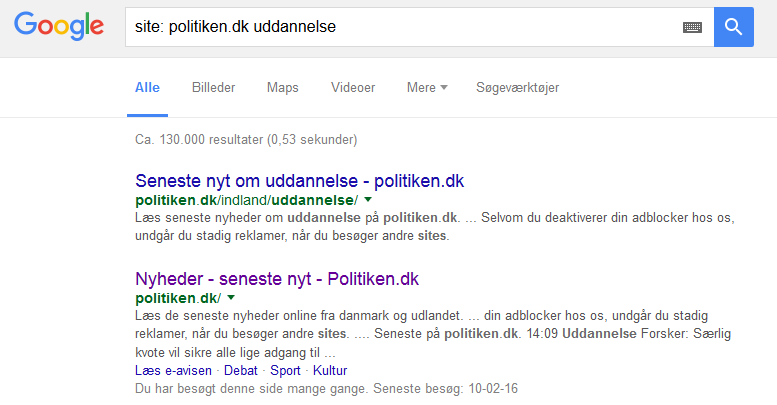The image size is (777, 405).
Task: Open 'Seneste nyt om uddannelse' result
Action: (x=299, y=182)
